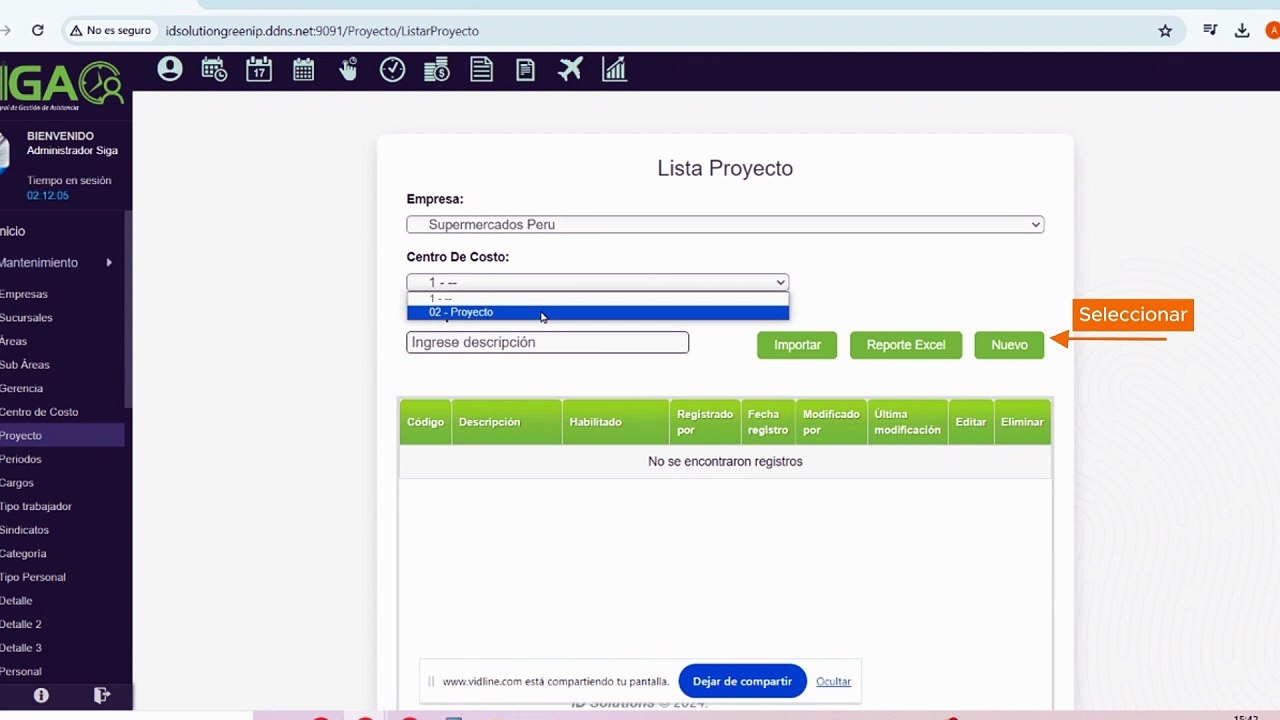The height and width of the screenshot is (720, 1280).
Task: Open Tipo trabajador in sidebar
Action: [36, 506]
